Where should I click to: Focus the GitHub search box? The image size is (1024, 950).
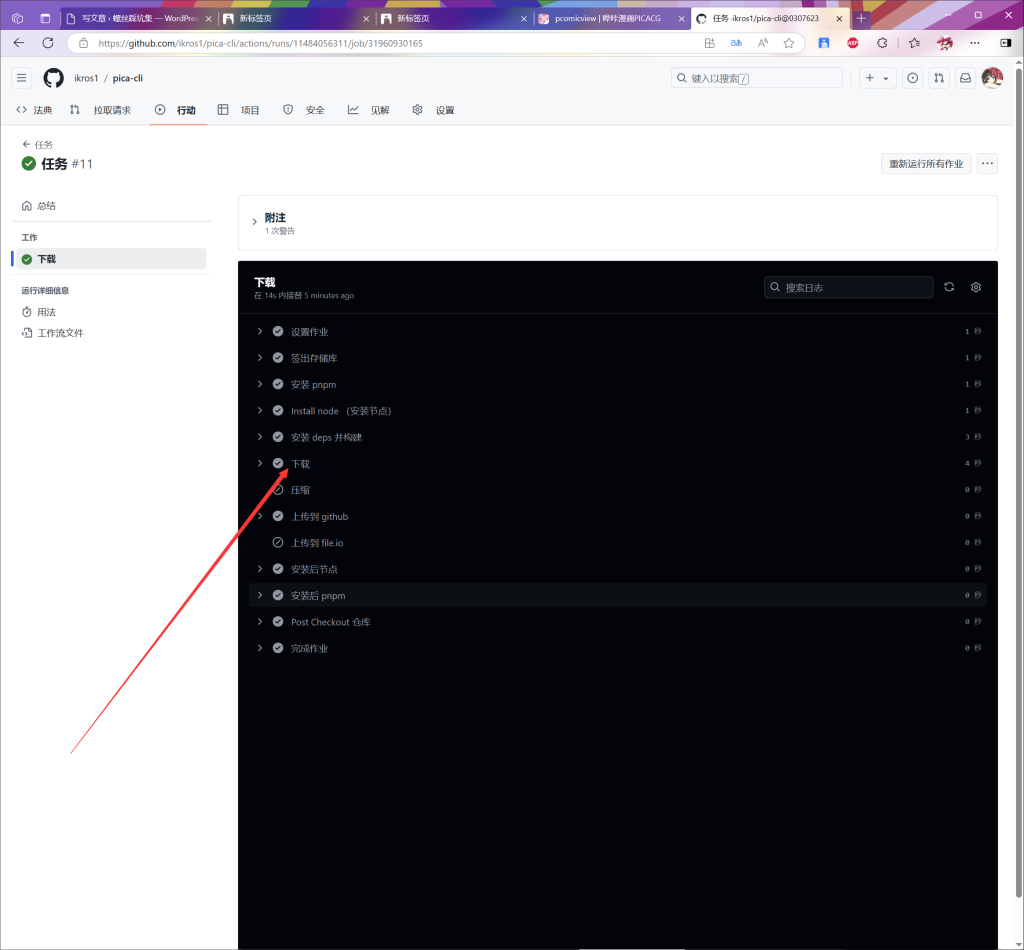coord(757,78)
